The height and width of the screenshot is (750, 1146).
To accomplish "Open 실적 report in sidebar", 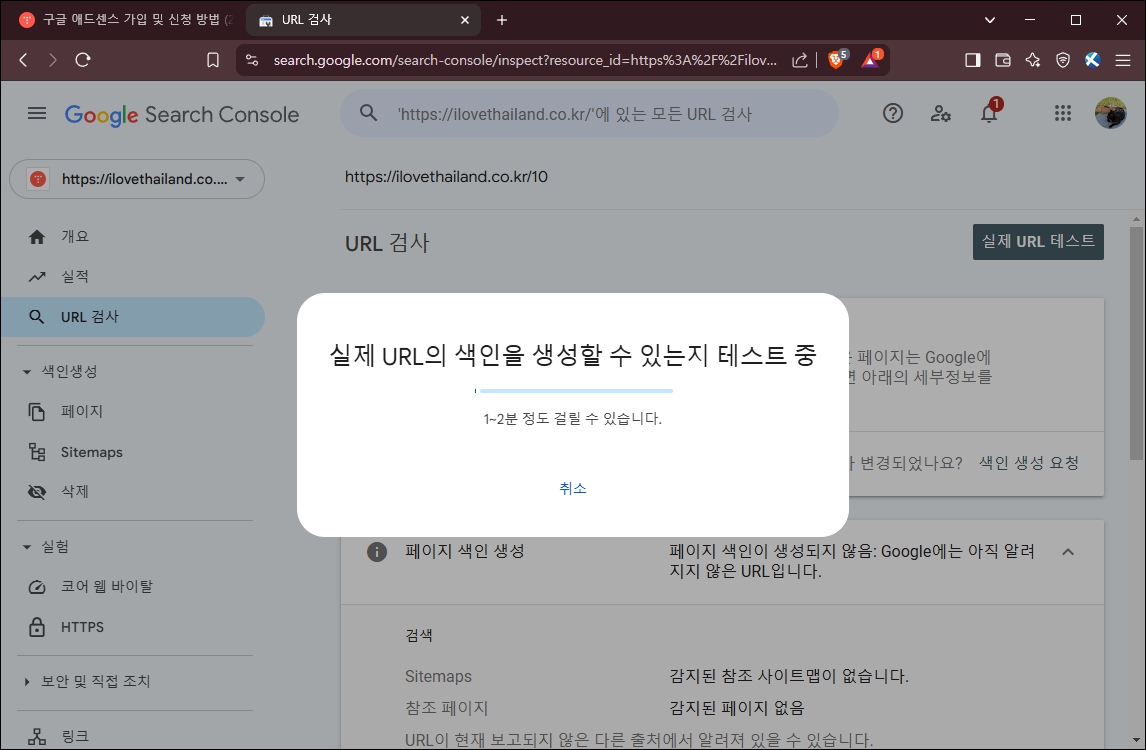I will coord(133,276).
